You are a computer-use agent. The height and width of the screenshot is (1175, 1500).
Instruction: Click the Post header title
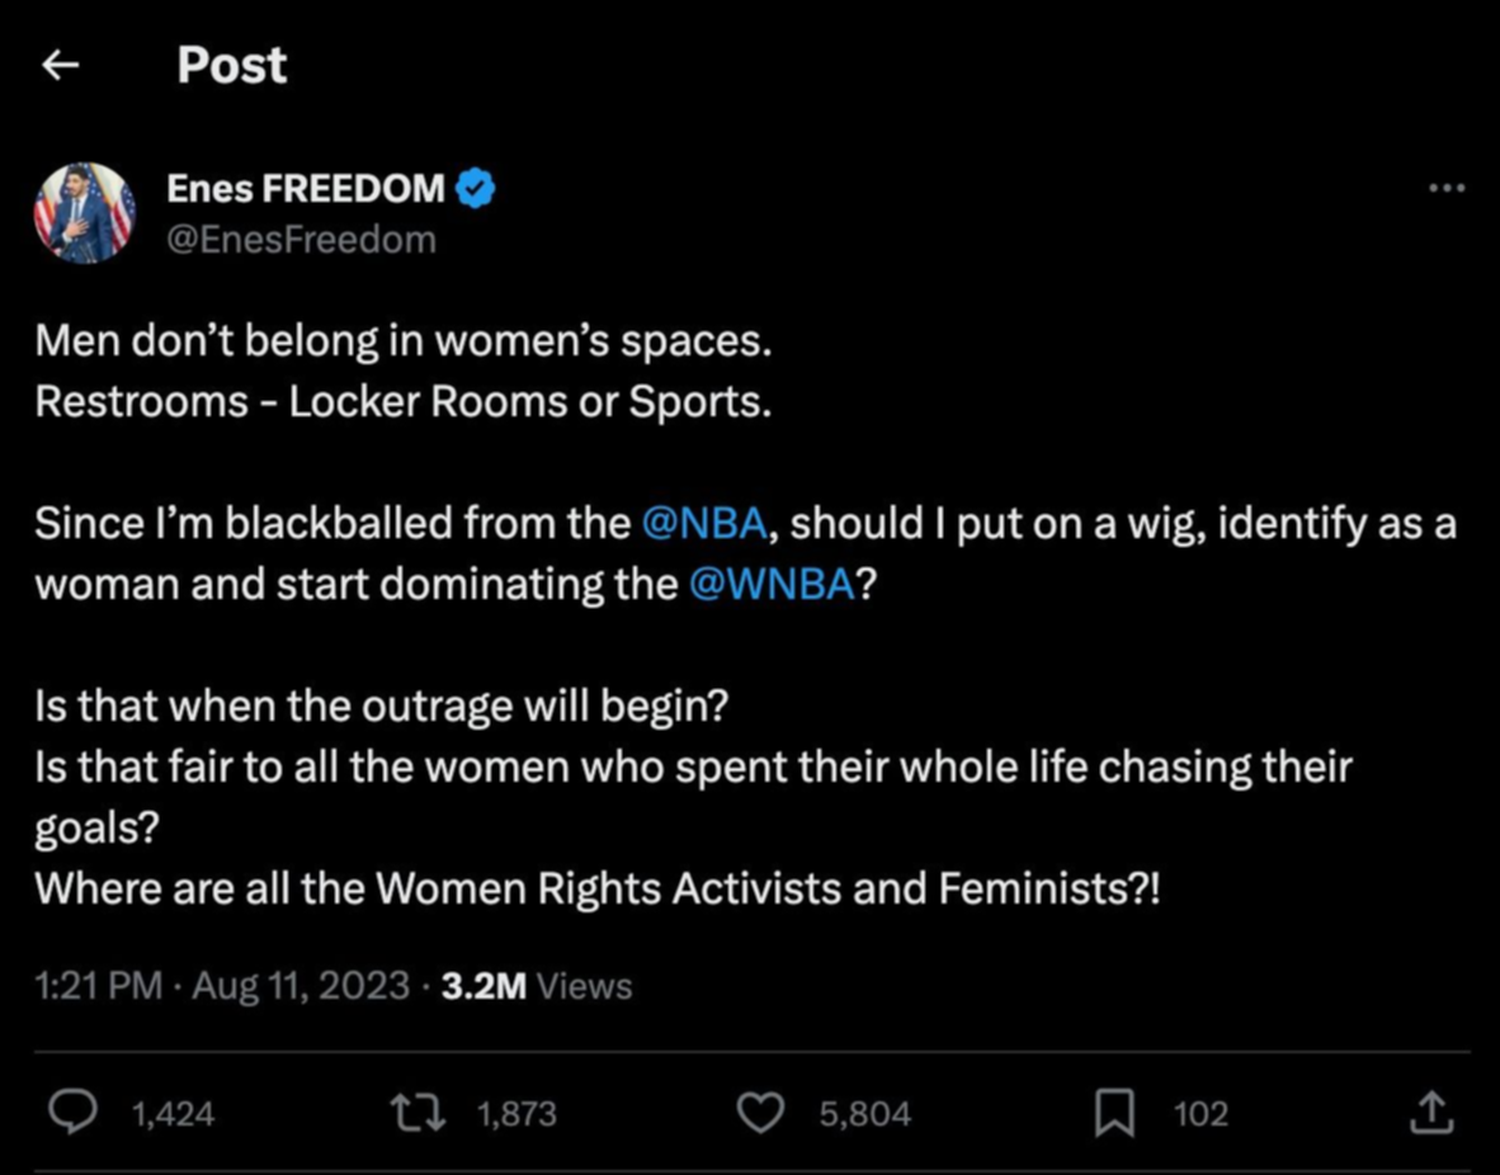[232, 66]
